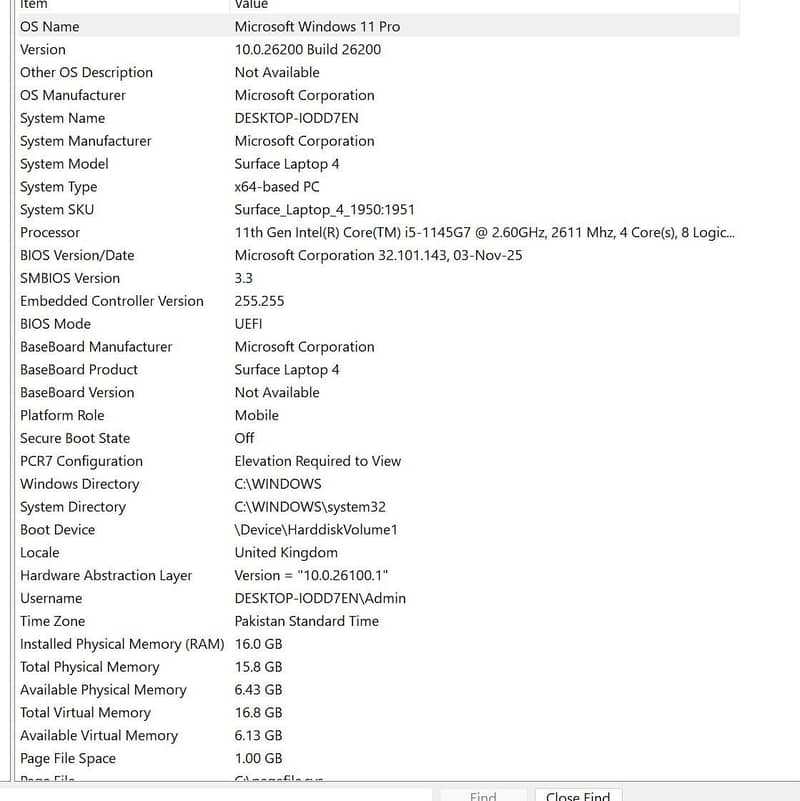
Task: Click the Close Find button
Action: point(578,796)
